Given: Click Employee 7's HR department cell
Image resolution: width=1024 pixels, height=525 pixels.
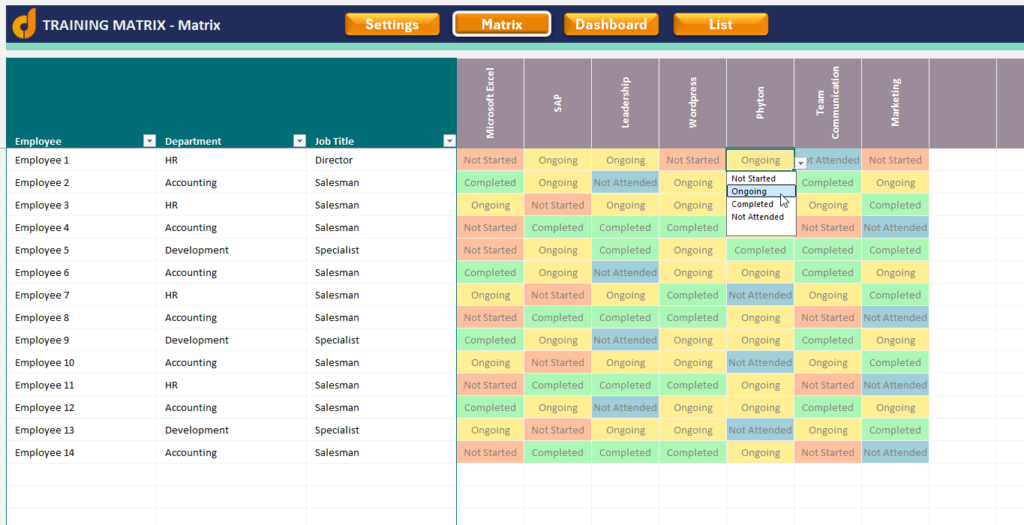Looking at the screenshot, I should (231, 295).
